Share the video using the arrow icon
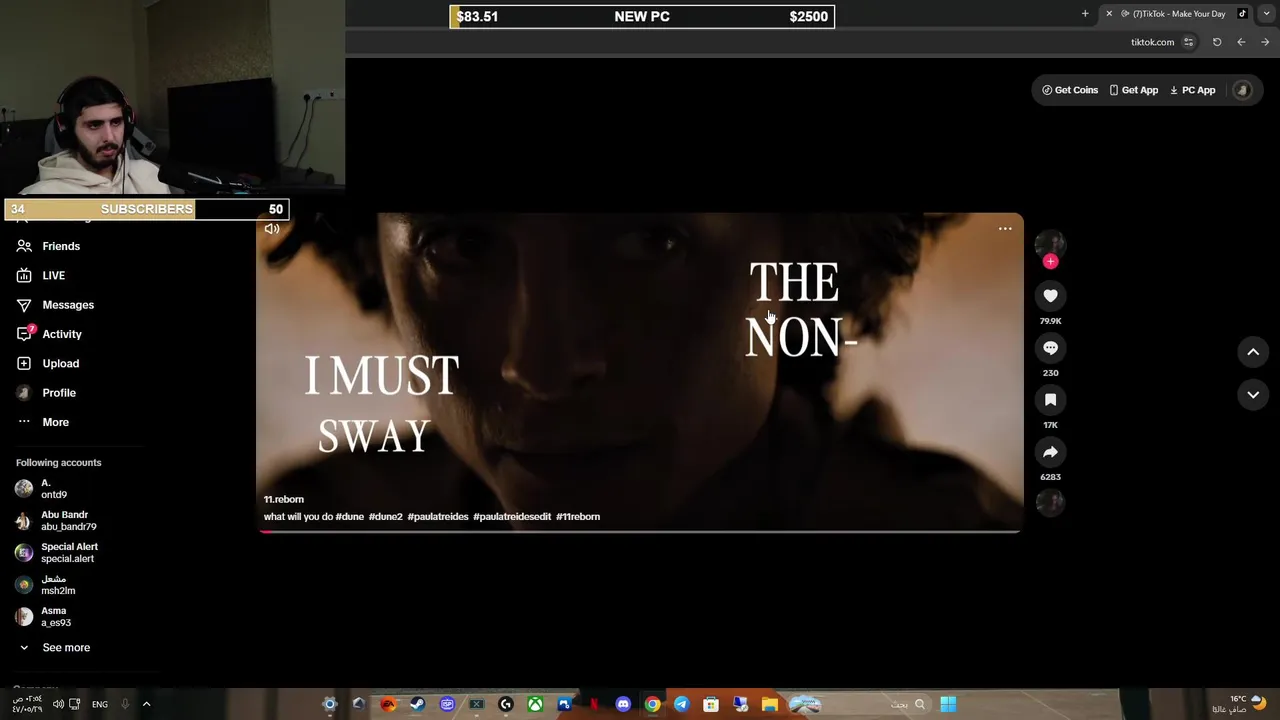This screenshot has width=1280, height=720. pyautogui.click(x=1050, y=452)
